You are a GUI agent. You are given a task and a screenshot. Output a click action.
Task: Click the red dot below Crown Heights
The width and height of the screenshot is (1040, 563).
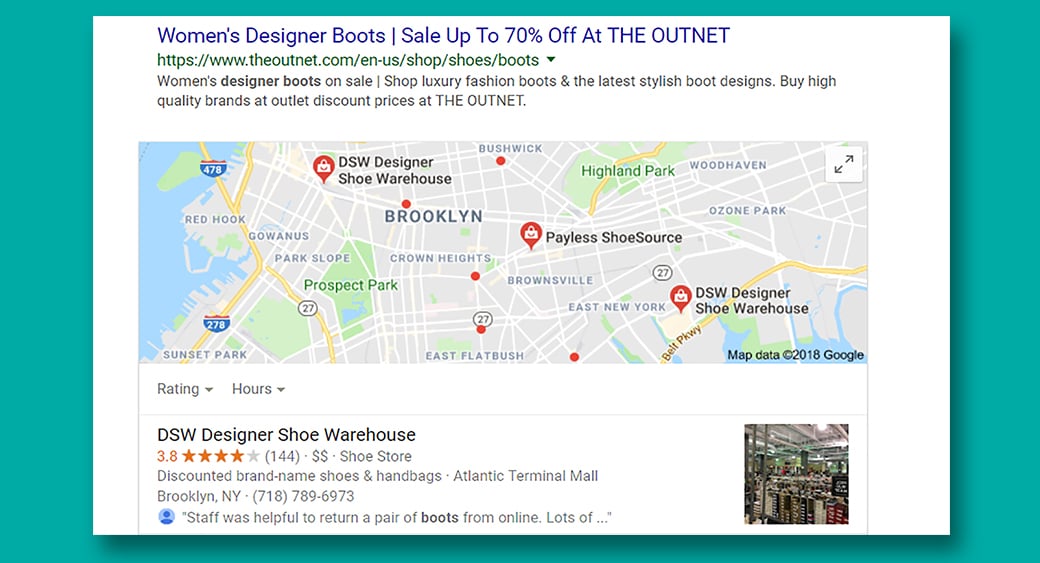click(x=475, y=276)
